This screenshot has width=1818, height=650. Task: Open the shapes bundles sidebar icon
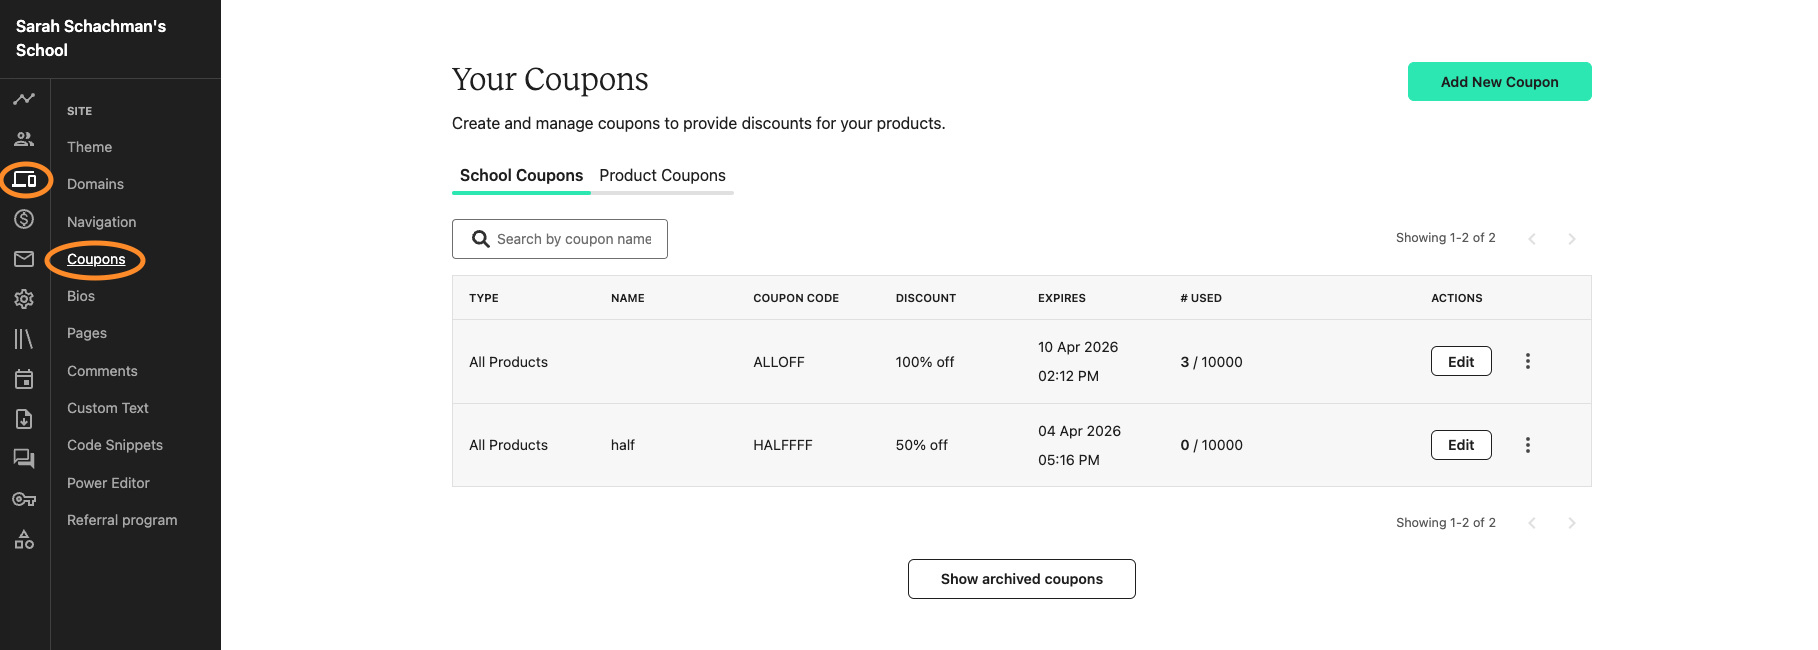(24, 539)
